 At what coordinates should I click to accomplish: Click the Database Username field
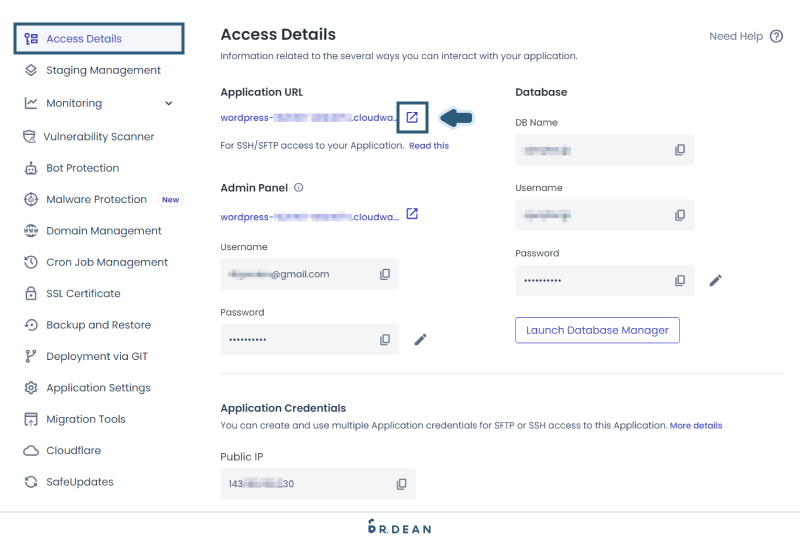(x=605, y=215)
